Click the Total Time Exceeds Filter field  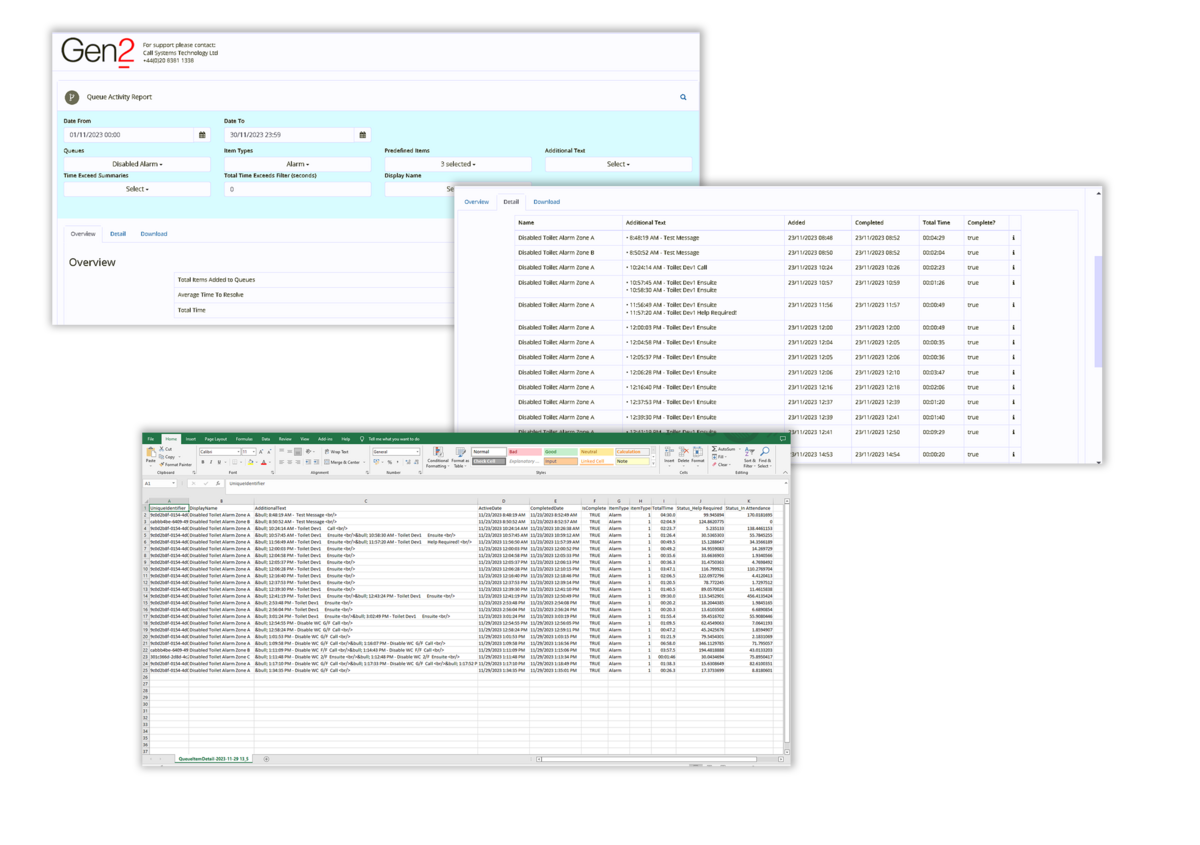(x=297, y=189)
